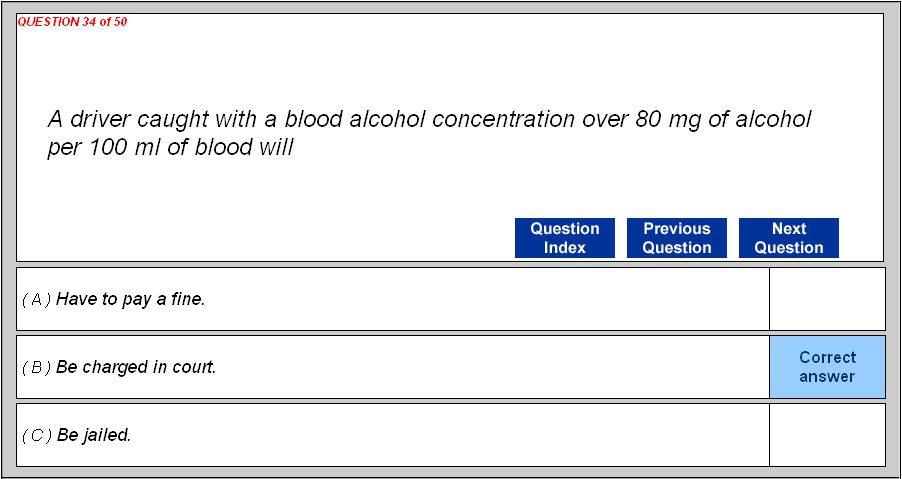The width and height of the screenshot is (902, 479).
Task: Click the empty result cell beside answer A
Action: tap(827, 299)
